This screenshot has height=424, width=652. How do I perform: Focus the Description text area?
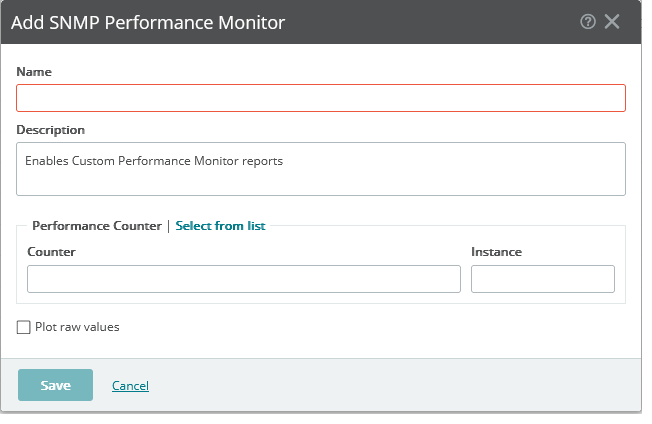point(321,168)
